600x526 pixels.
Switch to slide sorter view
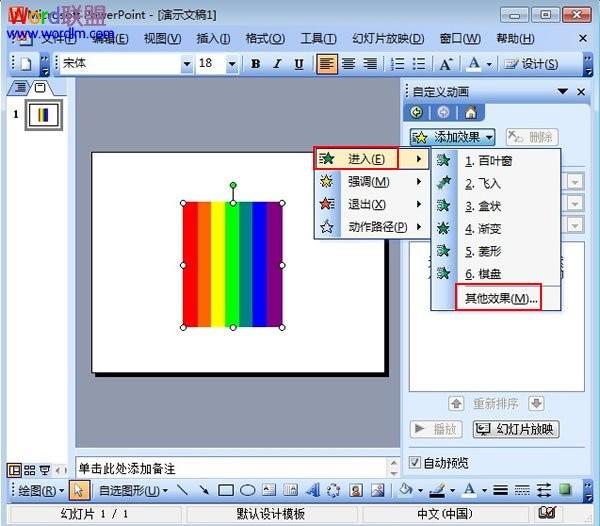pyautogui.click(x=29, y=470)
